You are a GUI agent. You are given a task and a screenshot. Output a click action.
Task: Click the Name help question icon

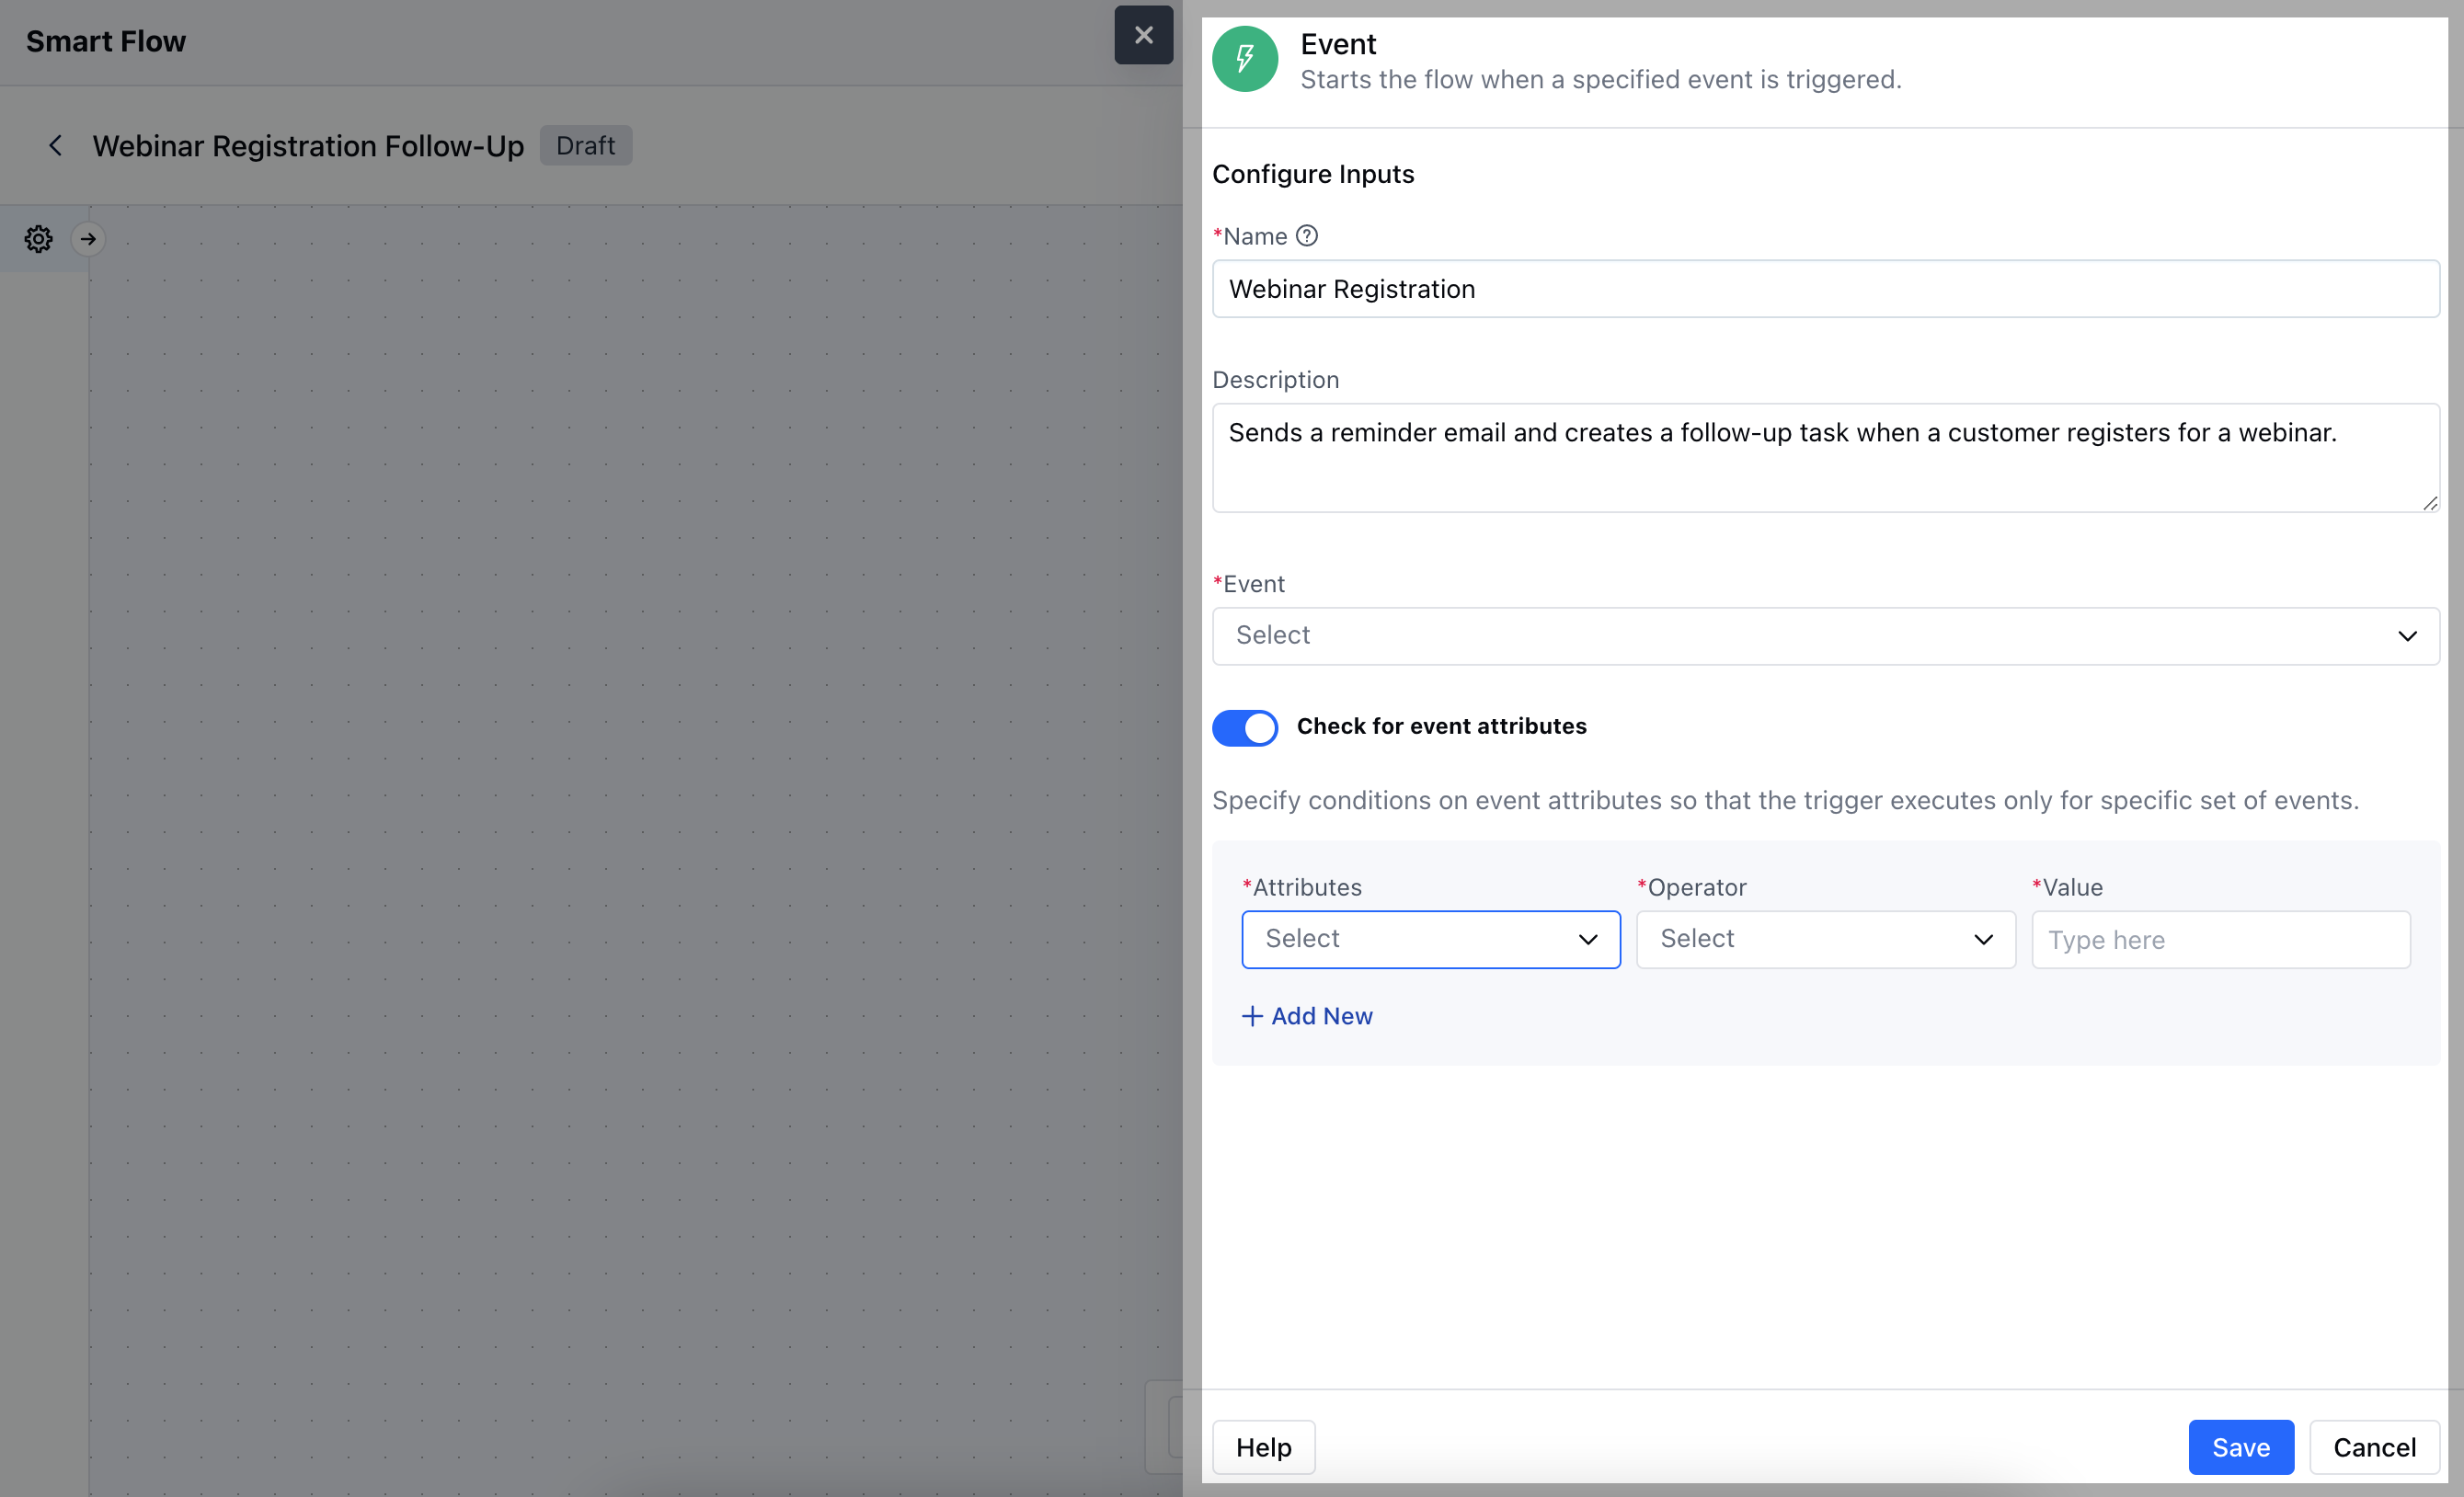tap(1306, 236)
